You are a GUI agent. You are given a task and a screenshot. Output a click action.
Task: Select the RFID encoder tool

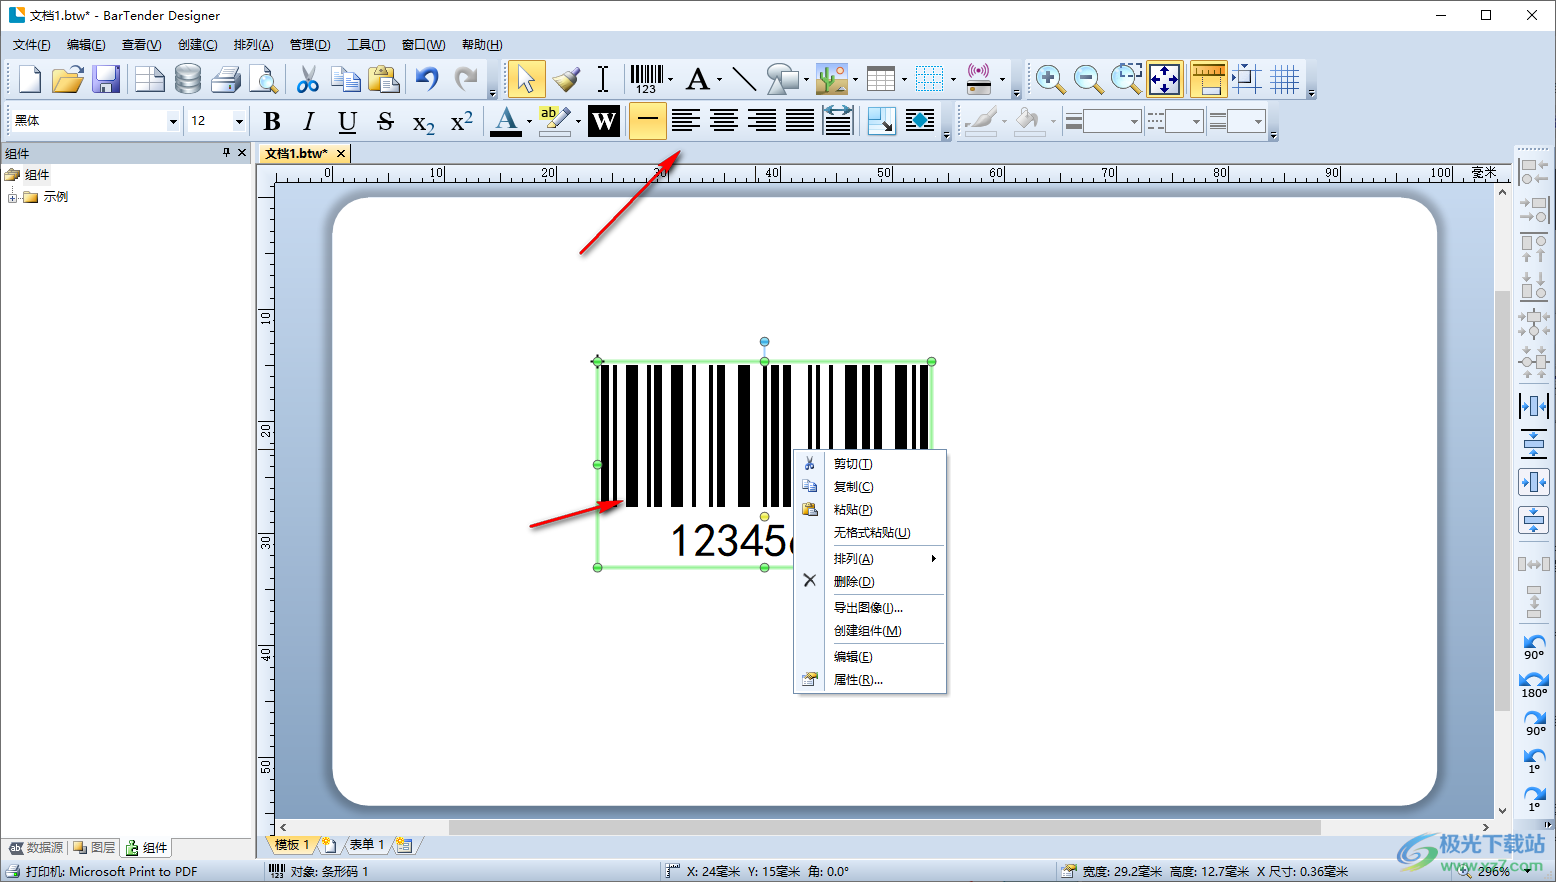click(978, 79)
